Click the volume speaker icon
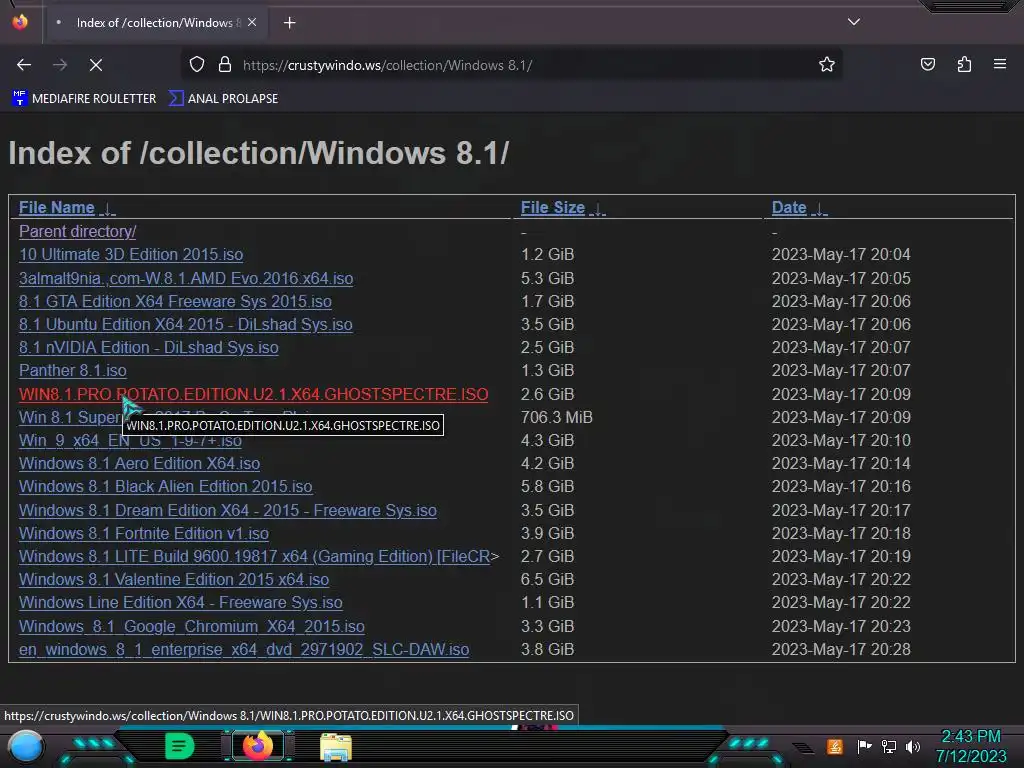 [913, 746]
